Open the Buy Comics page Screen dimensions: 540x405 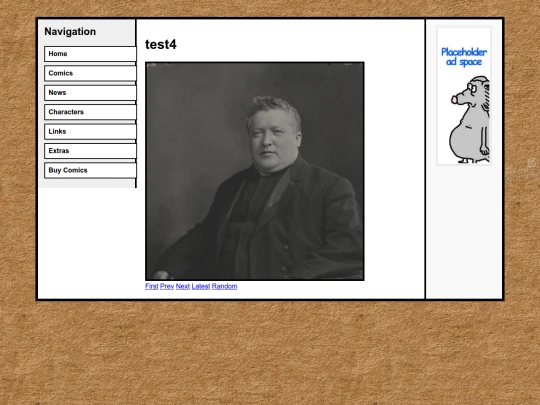coord(90,170)
